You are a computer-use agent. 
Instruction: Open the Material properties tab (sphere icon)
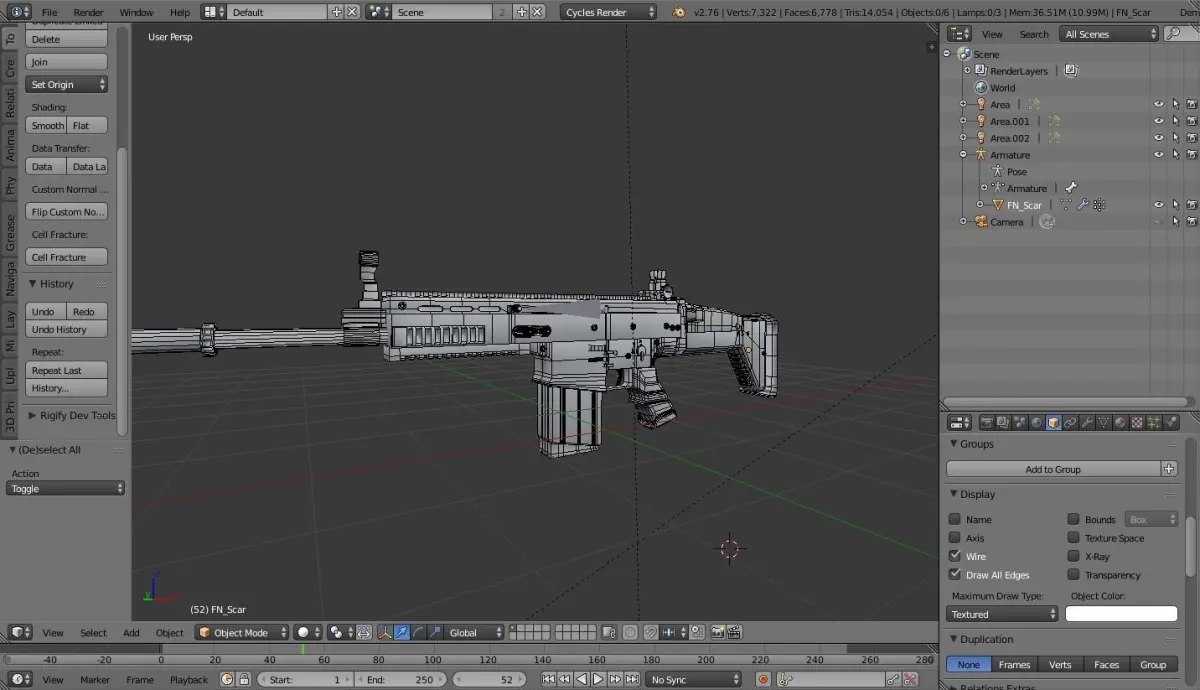(x=1120, y=423)
